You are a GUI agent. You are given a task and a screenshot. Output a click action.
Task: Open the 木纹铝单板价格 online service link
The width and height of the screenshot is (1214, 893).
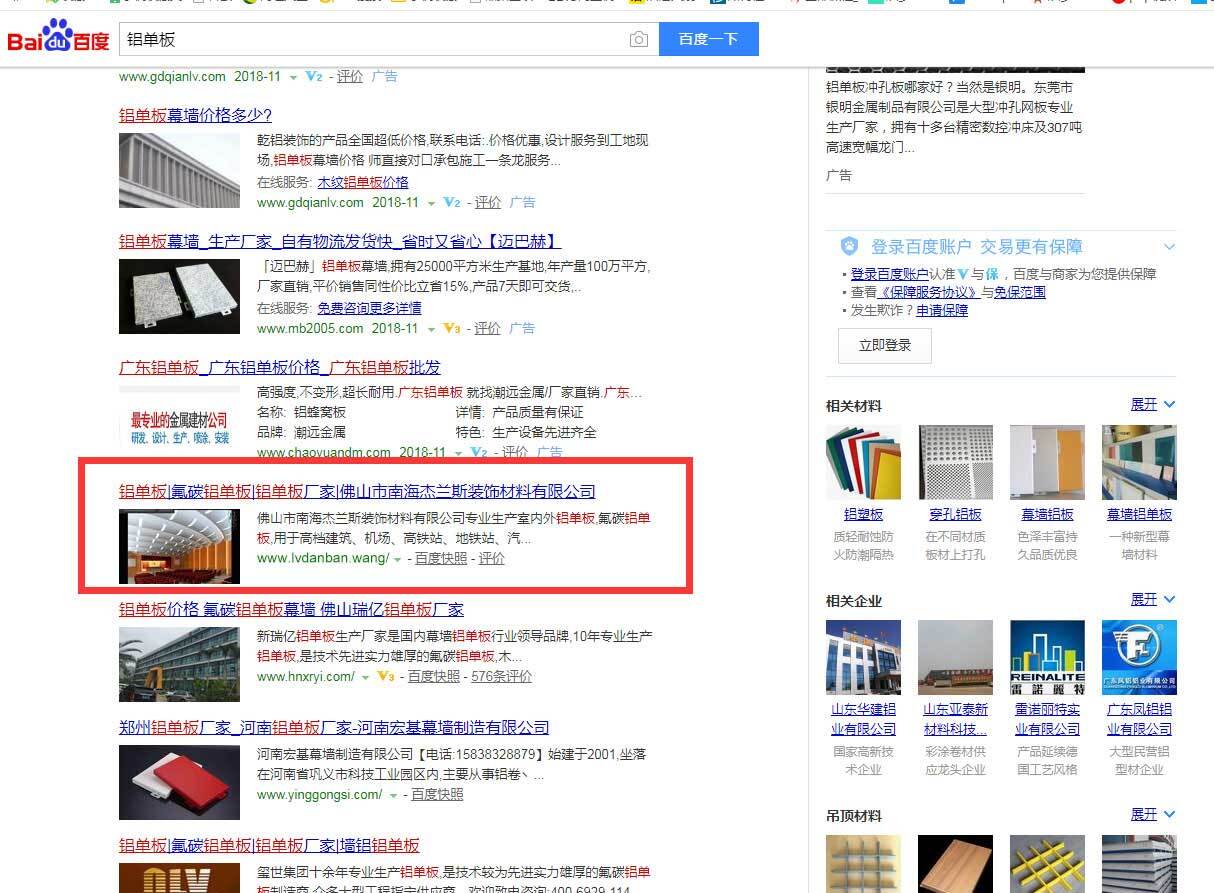click(x=363, y=183)
